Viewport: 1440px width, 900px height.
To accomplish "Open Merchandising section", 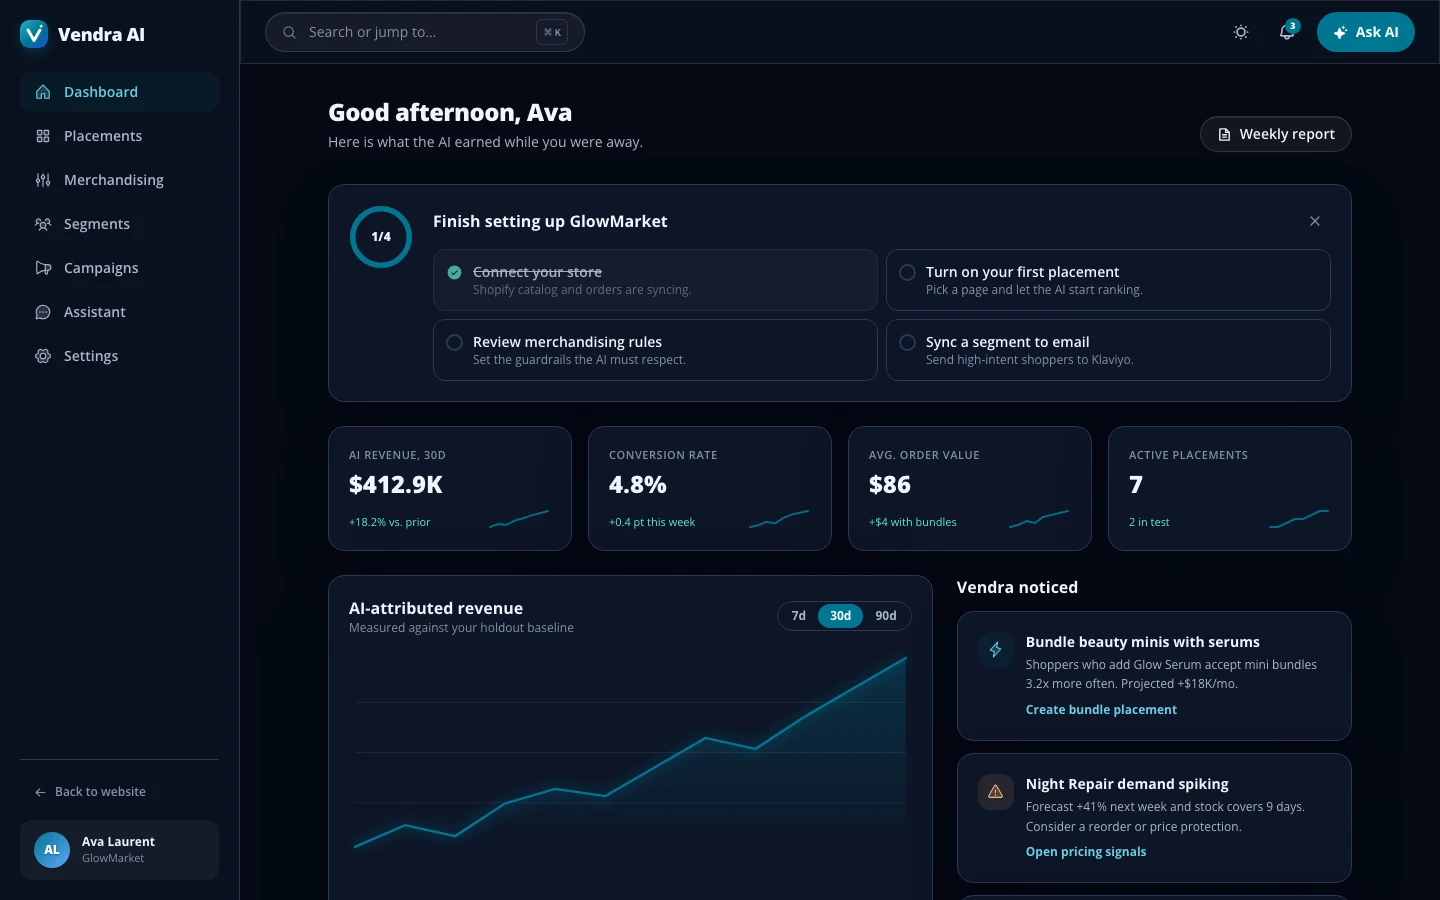I will (x=119, y=180).
